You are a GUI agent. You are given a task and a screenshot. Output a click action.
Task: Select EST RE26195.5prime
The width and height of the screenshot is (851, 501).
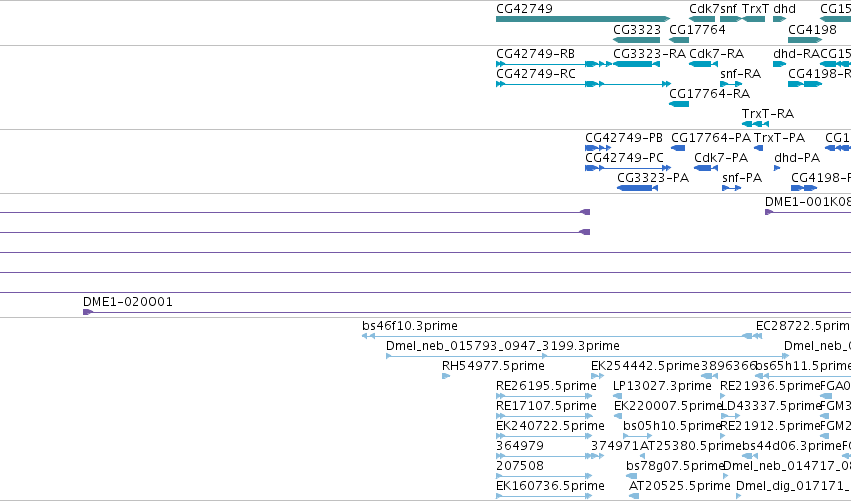(544, 396)
